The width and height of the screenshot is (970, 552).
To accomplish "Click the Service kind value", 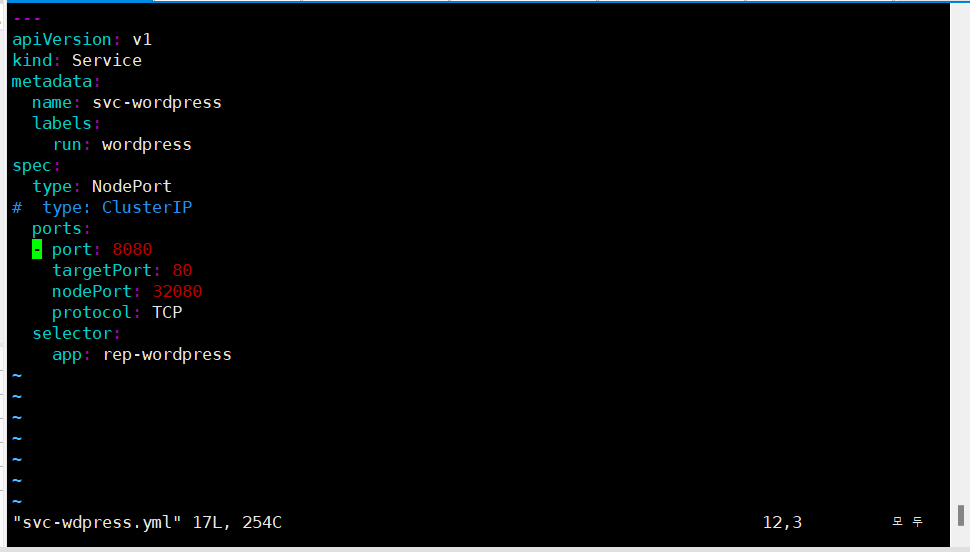I will [x=106, y=61].
